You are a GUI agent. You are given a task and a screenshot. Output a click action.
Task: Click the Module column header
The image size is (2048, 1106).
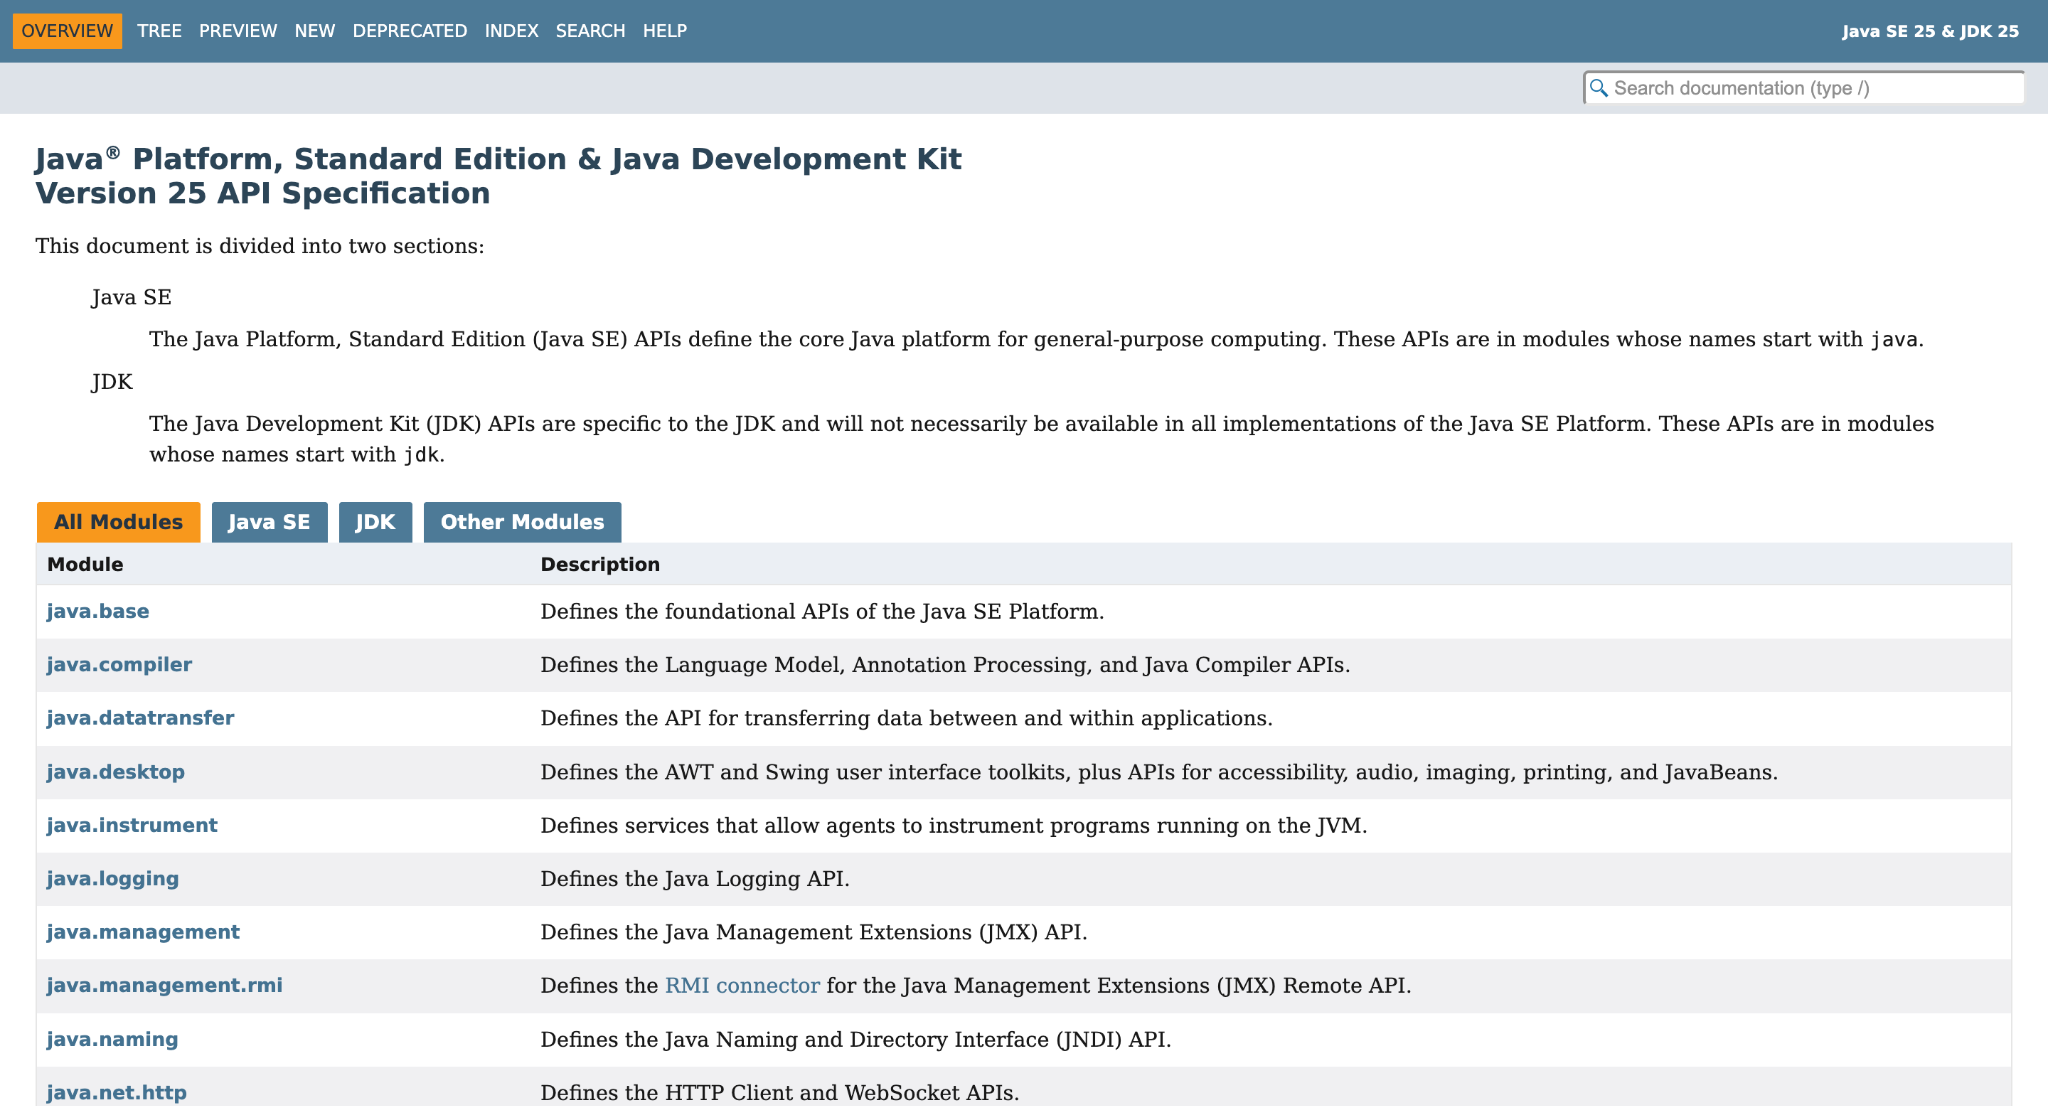pyautogui.click(x=85, y=564)
